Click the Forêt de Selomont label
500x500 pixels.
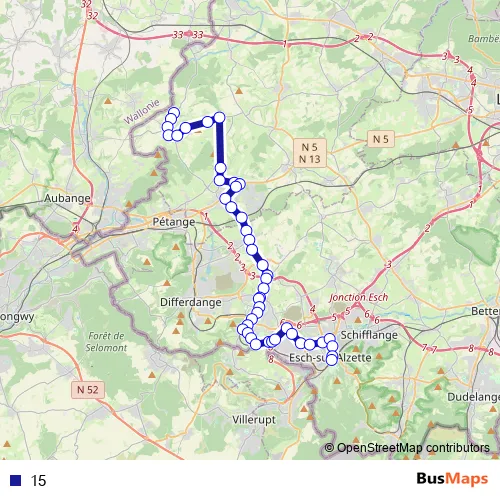pos(106,342)
